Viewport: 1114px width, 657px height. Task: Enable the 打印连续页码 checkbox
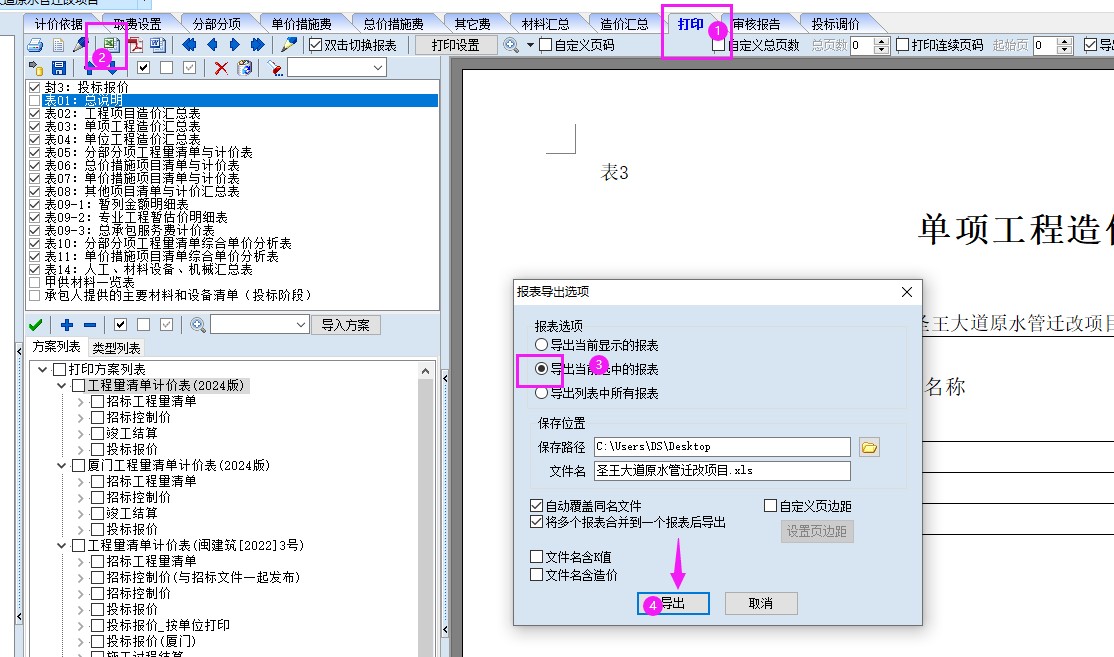click(902, 45)
